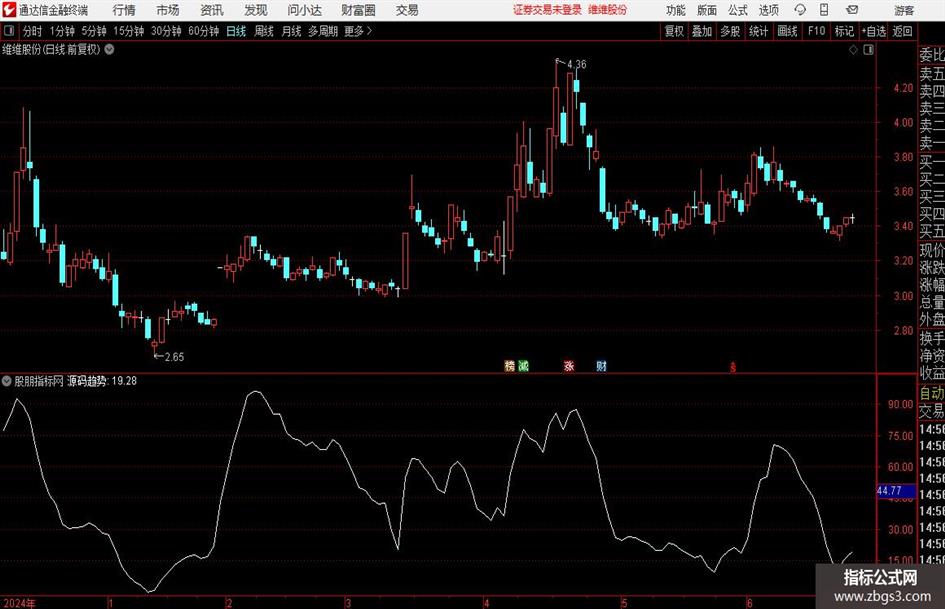Click the 现价 row in side panel
945x609 pixels.
pyautogui.click(x=932, y=250)
